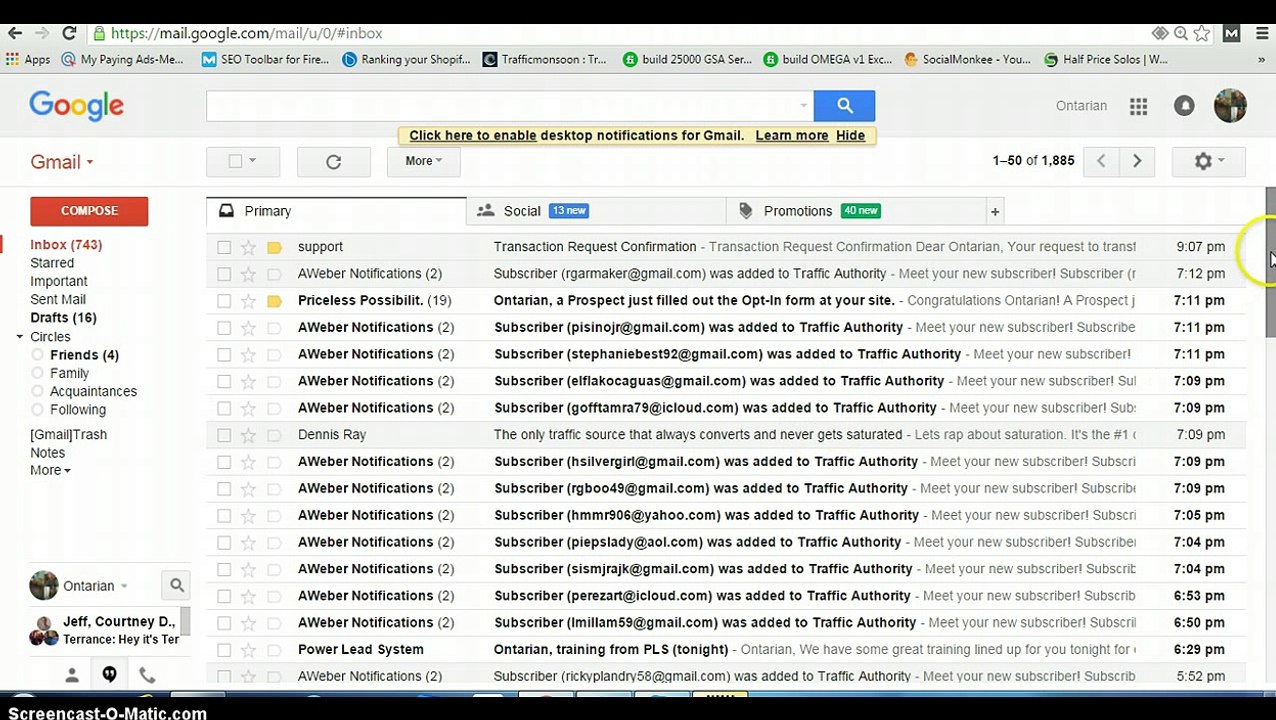Open Inbox (743) folder

point(66,245)
